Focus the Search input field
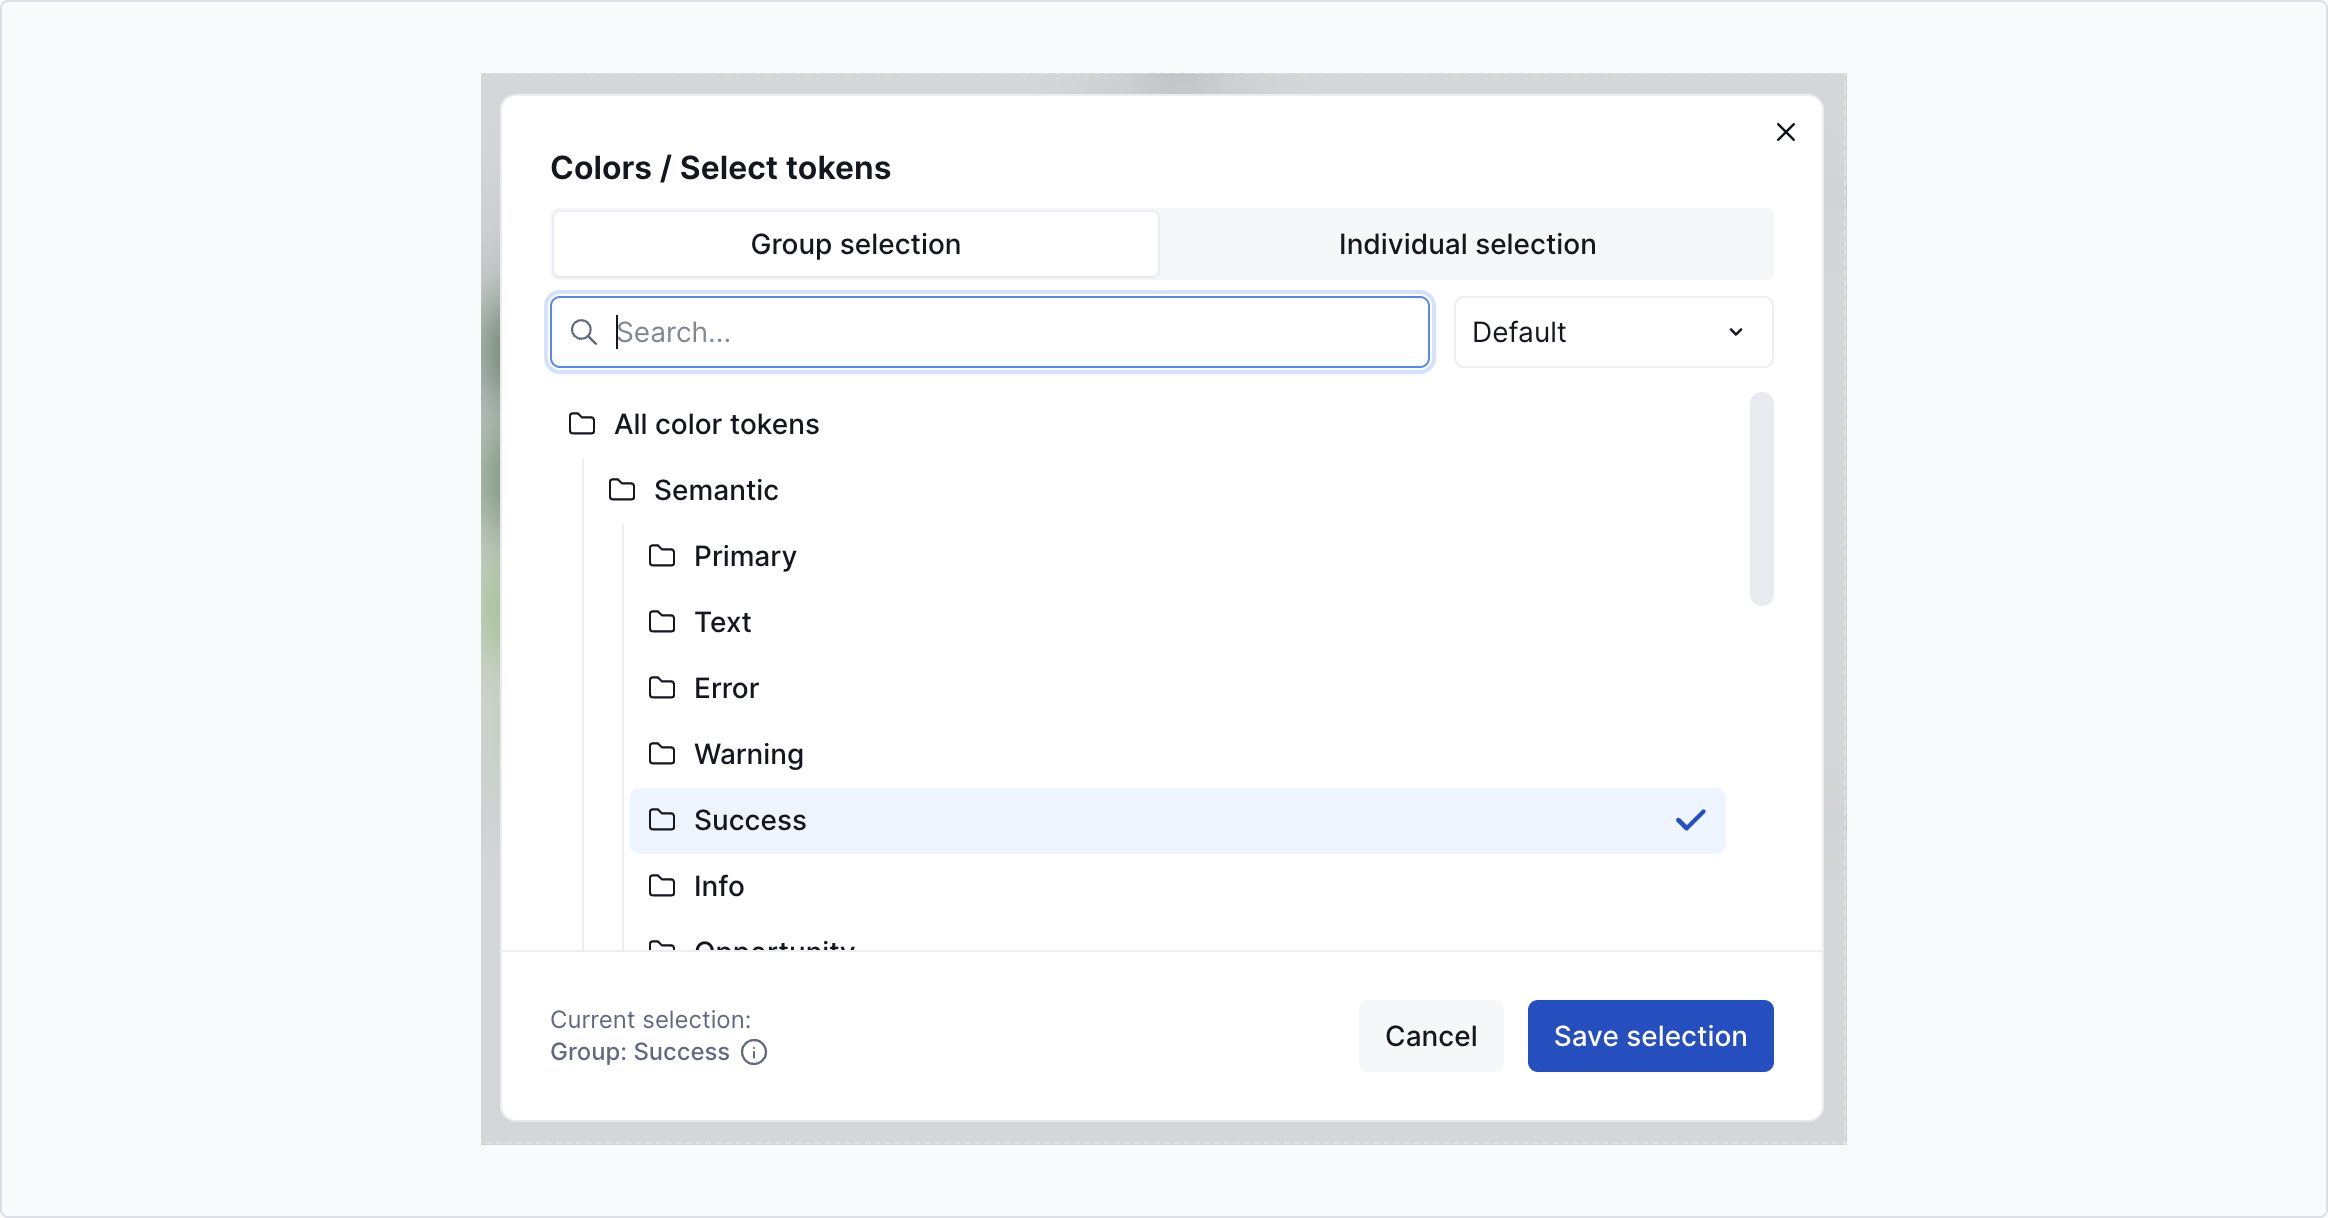 pos(1000,332)
